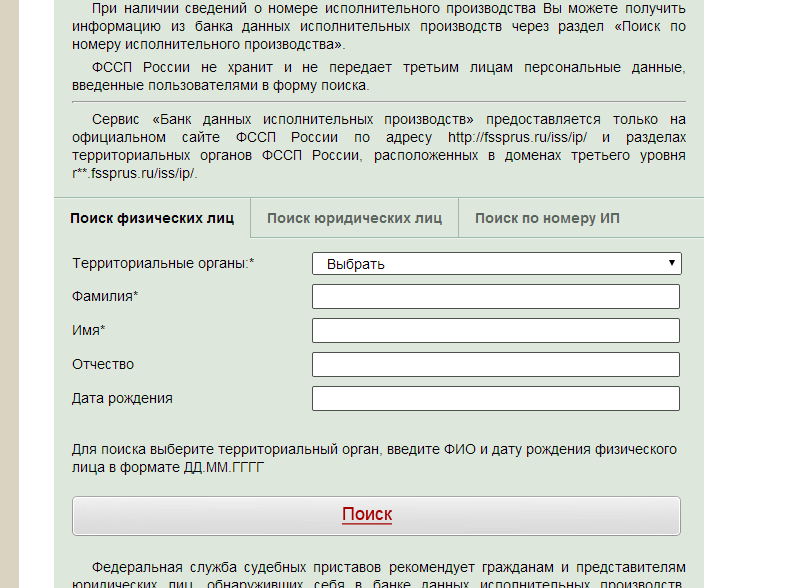The width and height of the screenshot is (792, 588).
Task: Open the Поиск юридических лиц tab
Action: point(355,218)
